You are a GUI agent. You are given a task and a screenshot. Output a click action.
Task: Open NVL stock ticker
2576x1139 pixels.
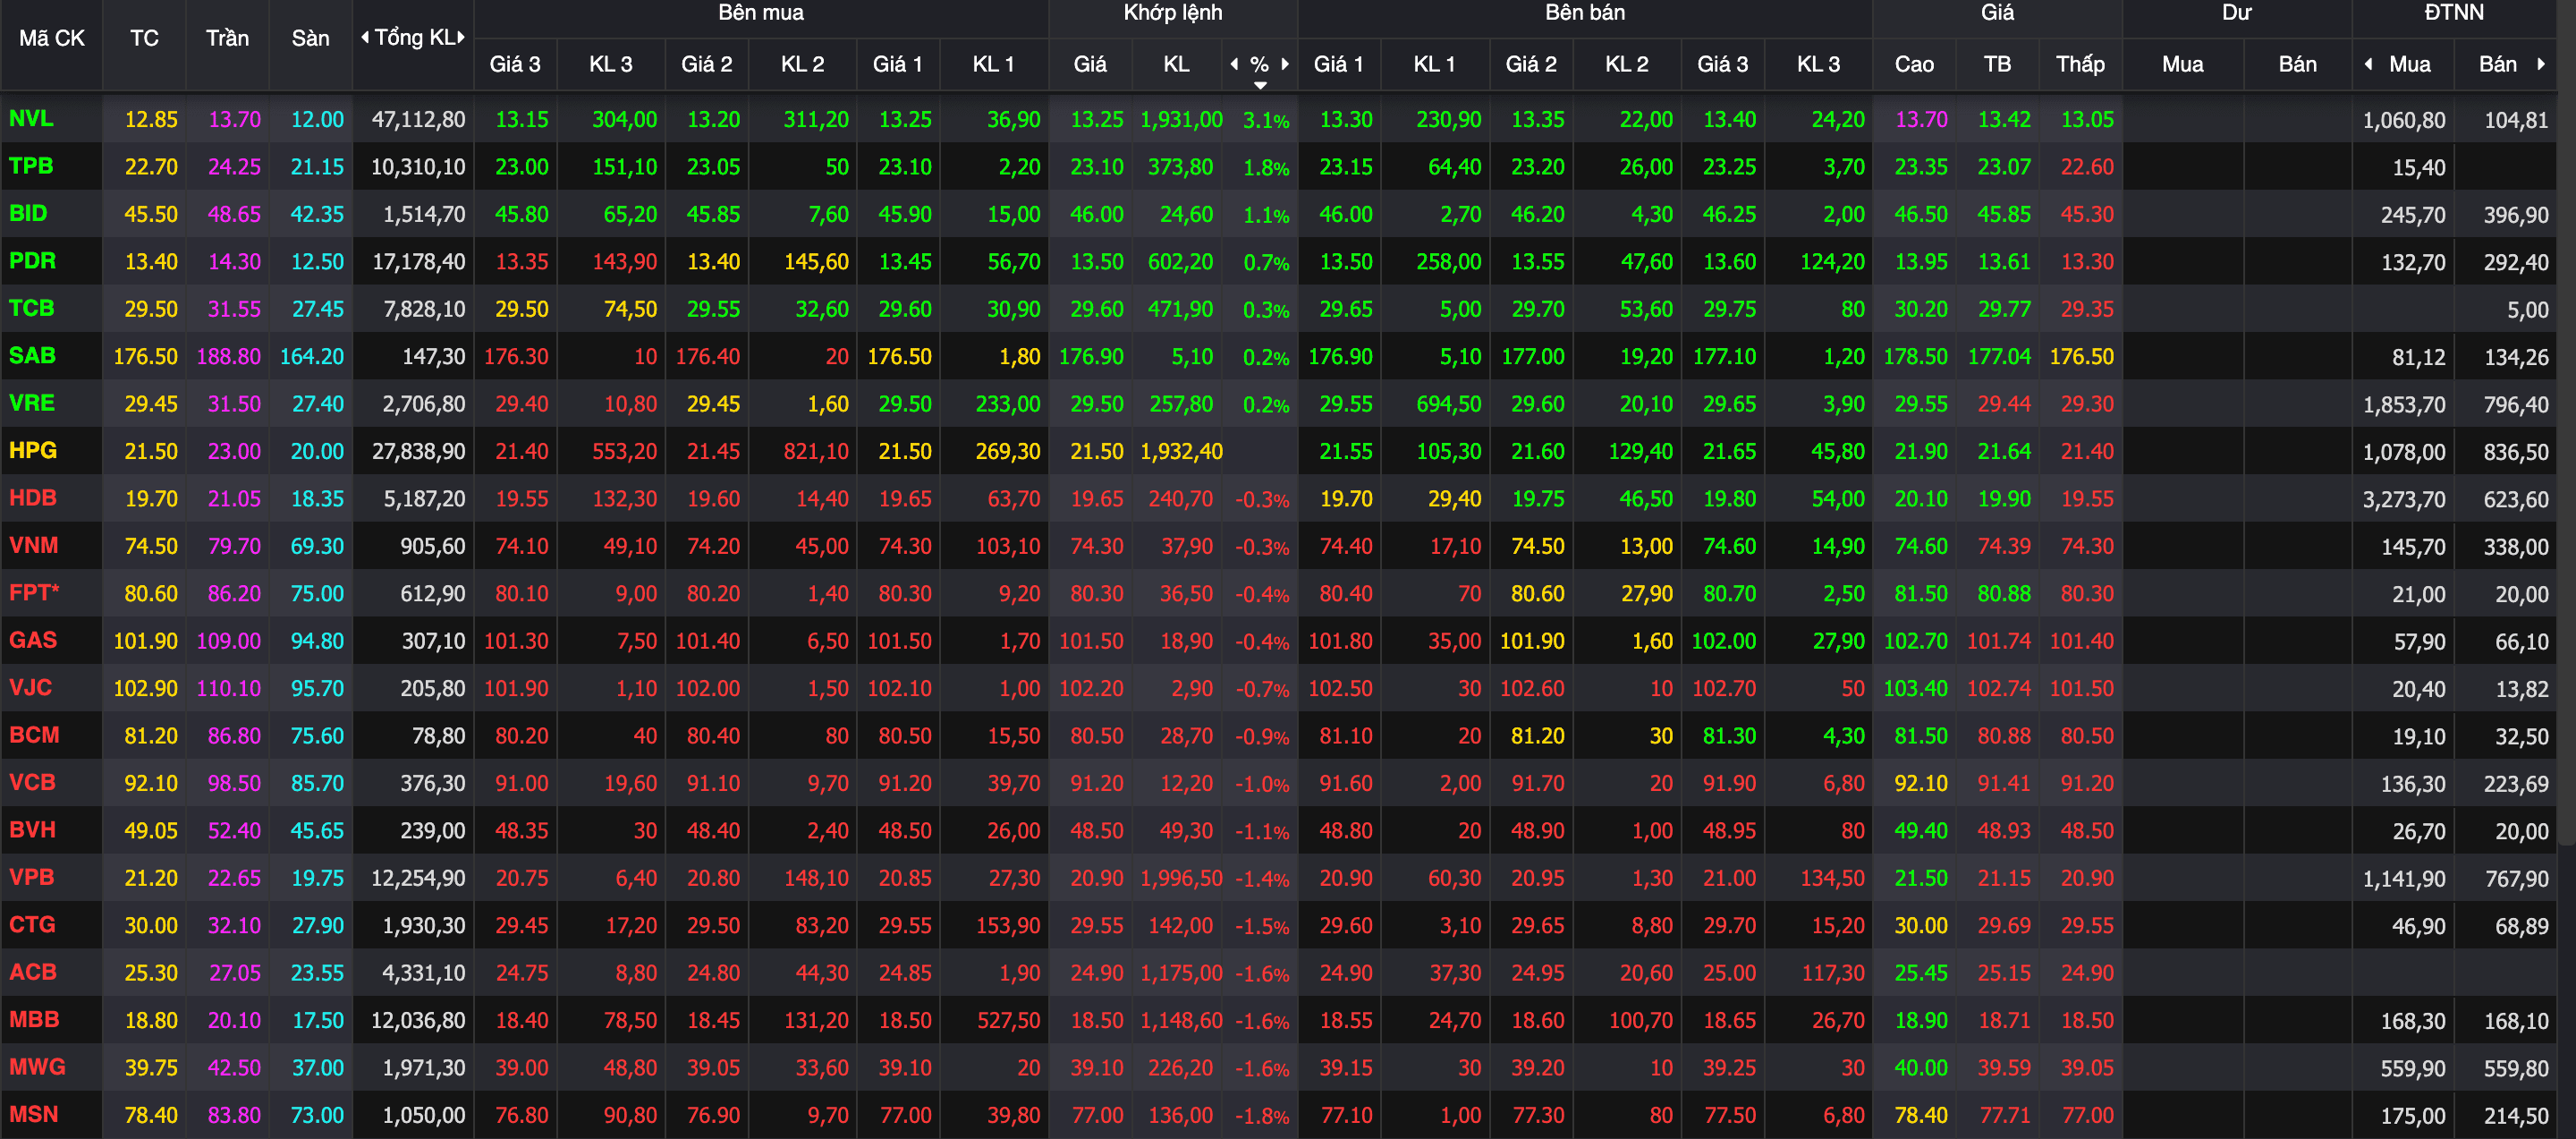(x=31, y=118)
